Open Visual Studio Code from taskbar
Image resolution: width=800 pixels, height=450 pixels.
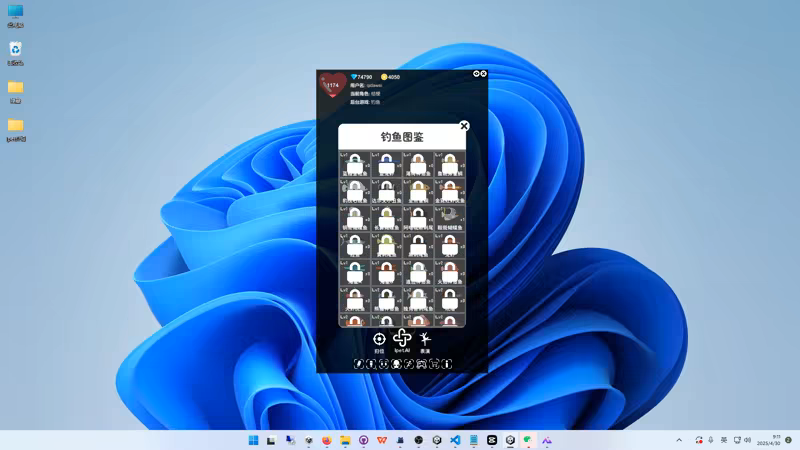455,440
